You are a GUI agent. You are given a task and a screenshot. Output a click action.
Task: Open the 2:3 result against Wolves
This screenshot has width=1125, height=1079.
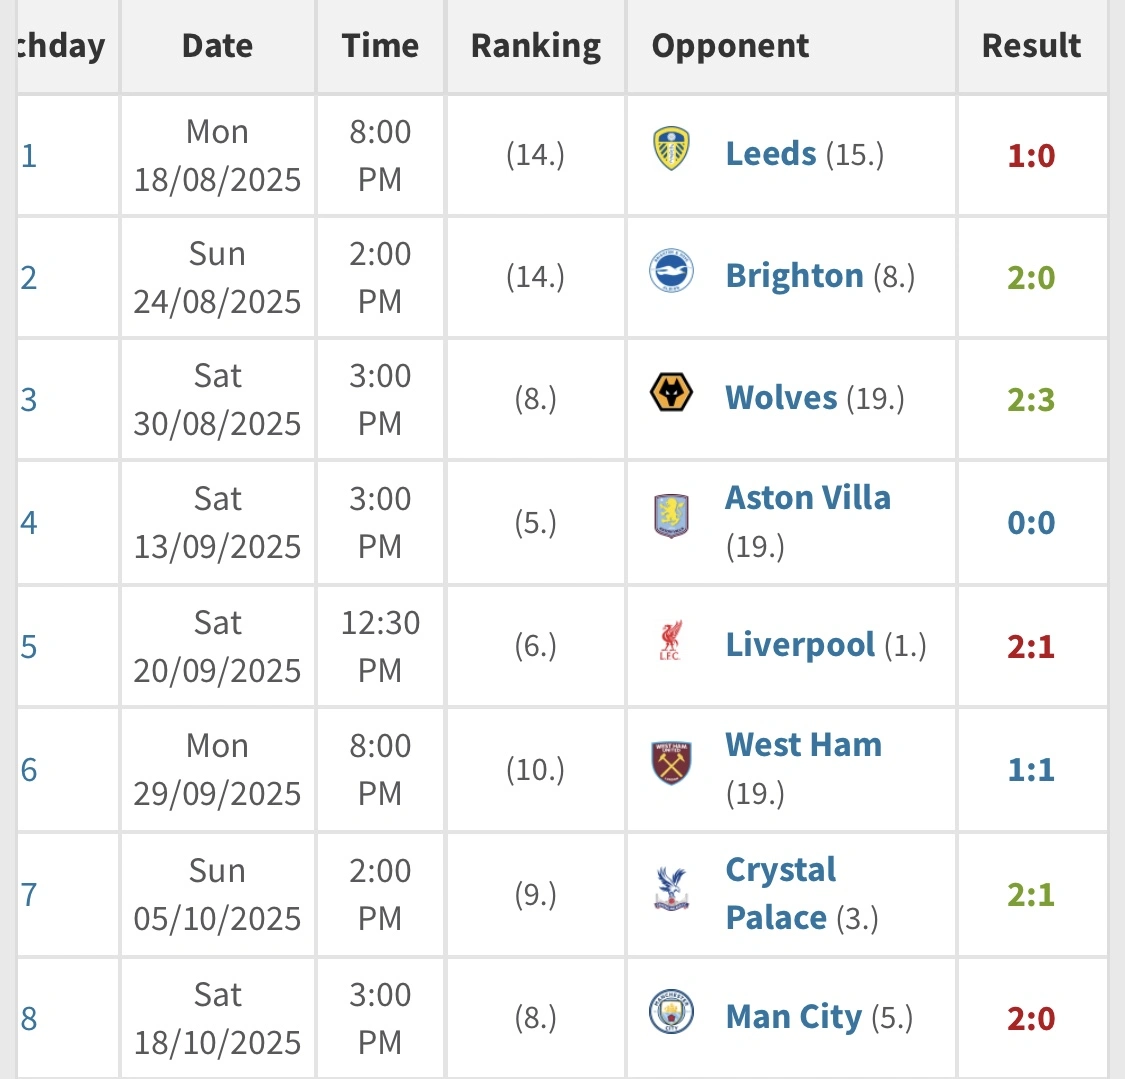(x=1031, y=400)
